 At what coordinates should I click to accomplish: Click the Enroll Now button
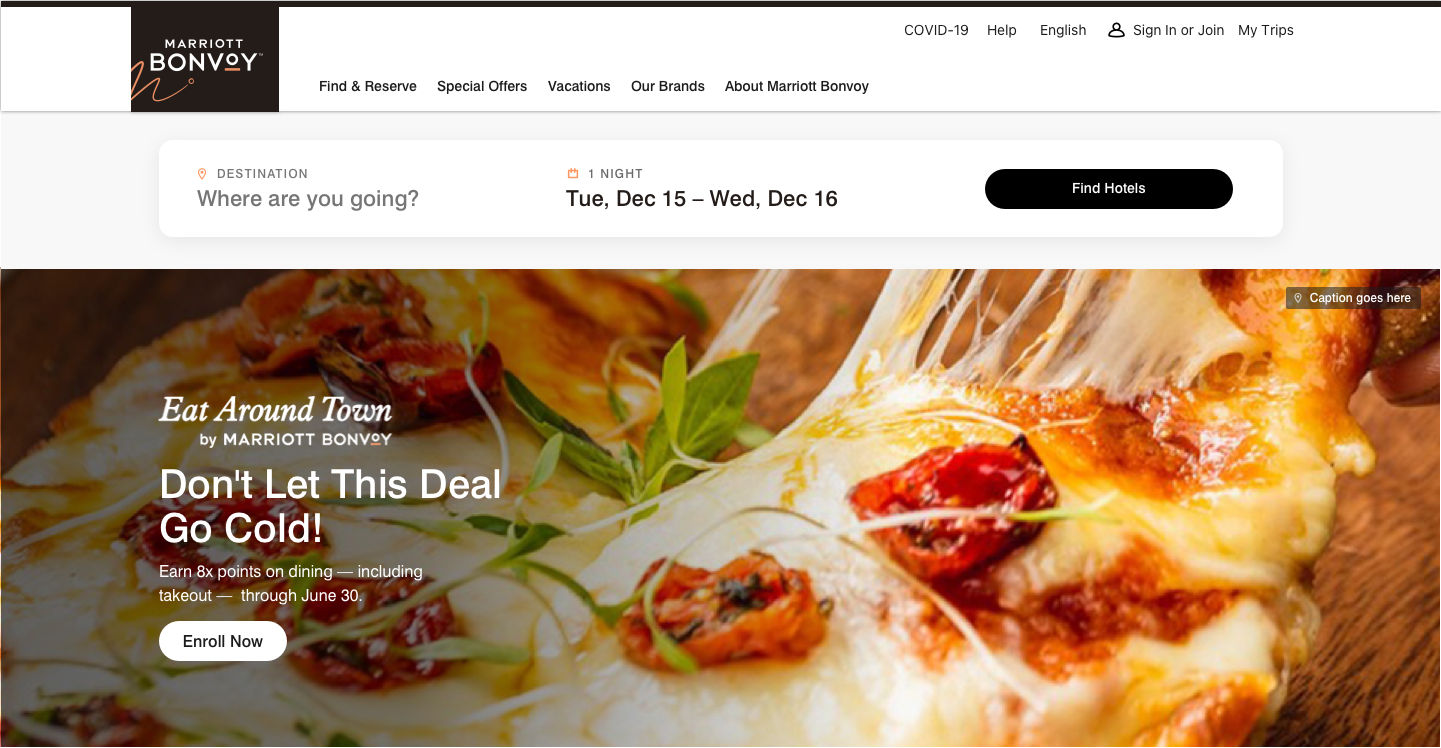[223, 642]
